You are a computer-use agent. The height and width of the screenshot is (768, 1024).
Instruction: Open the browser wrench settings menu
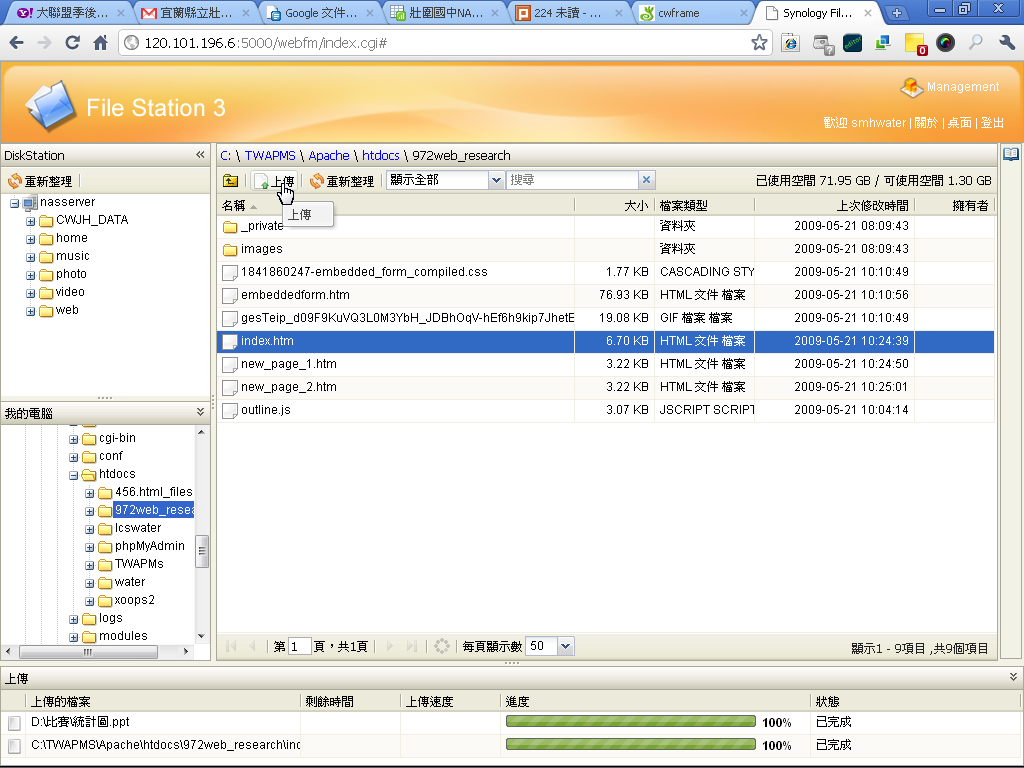point(1007,43)
